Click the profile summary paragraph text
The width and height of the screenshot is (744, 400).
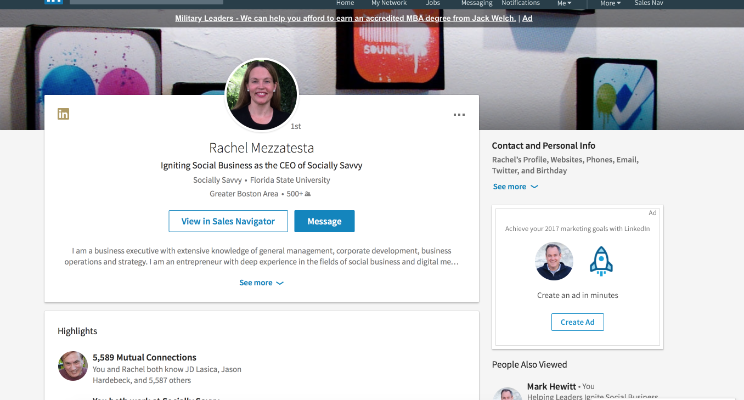tap(261, 256)
